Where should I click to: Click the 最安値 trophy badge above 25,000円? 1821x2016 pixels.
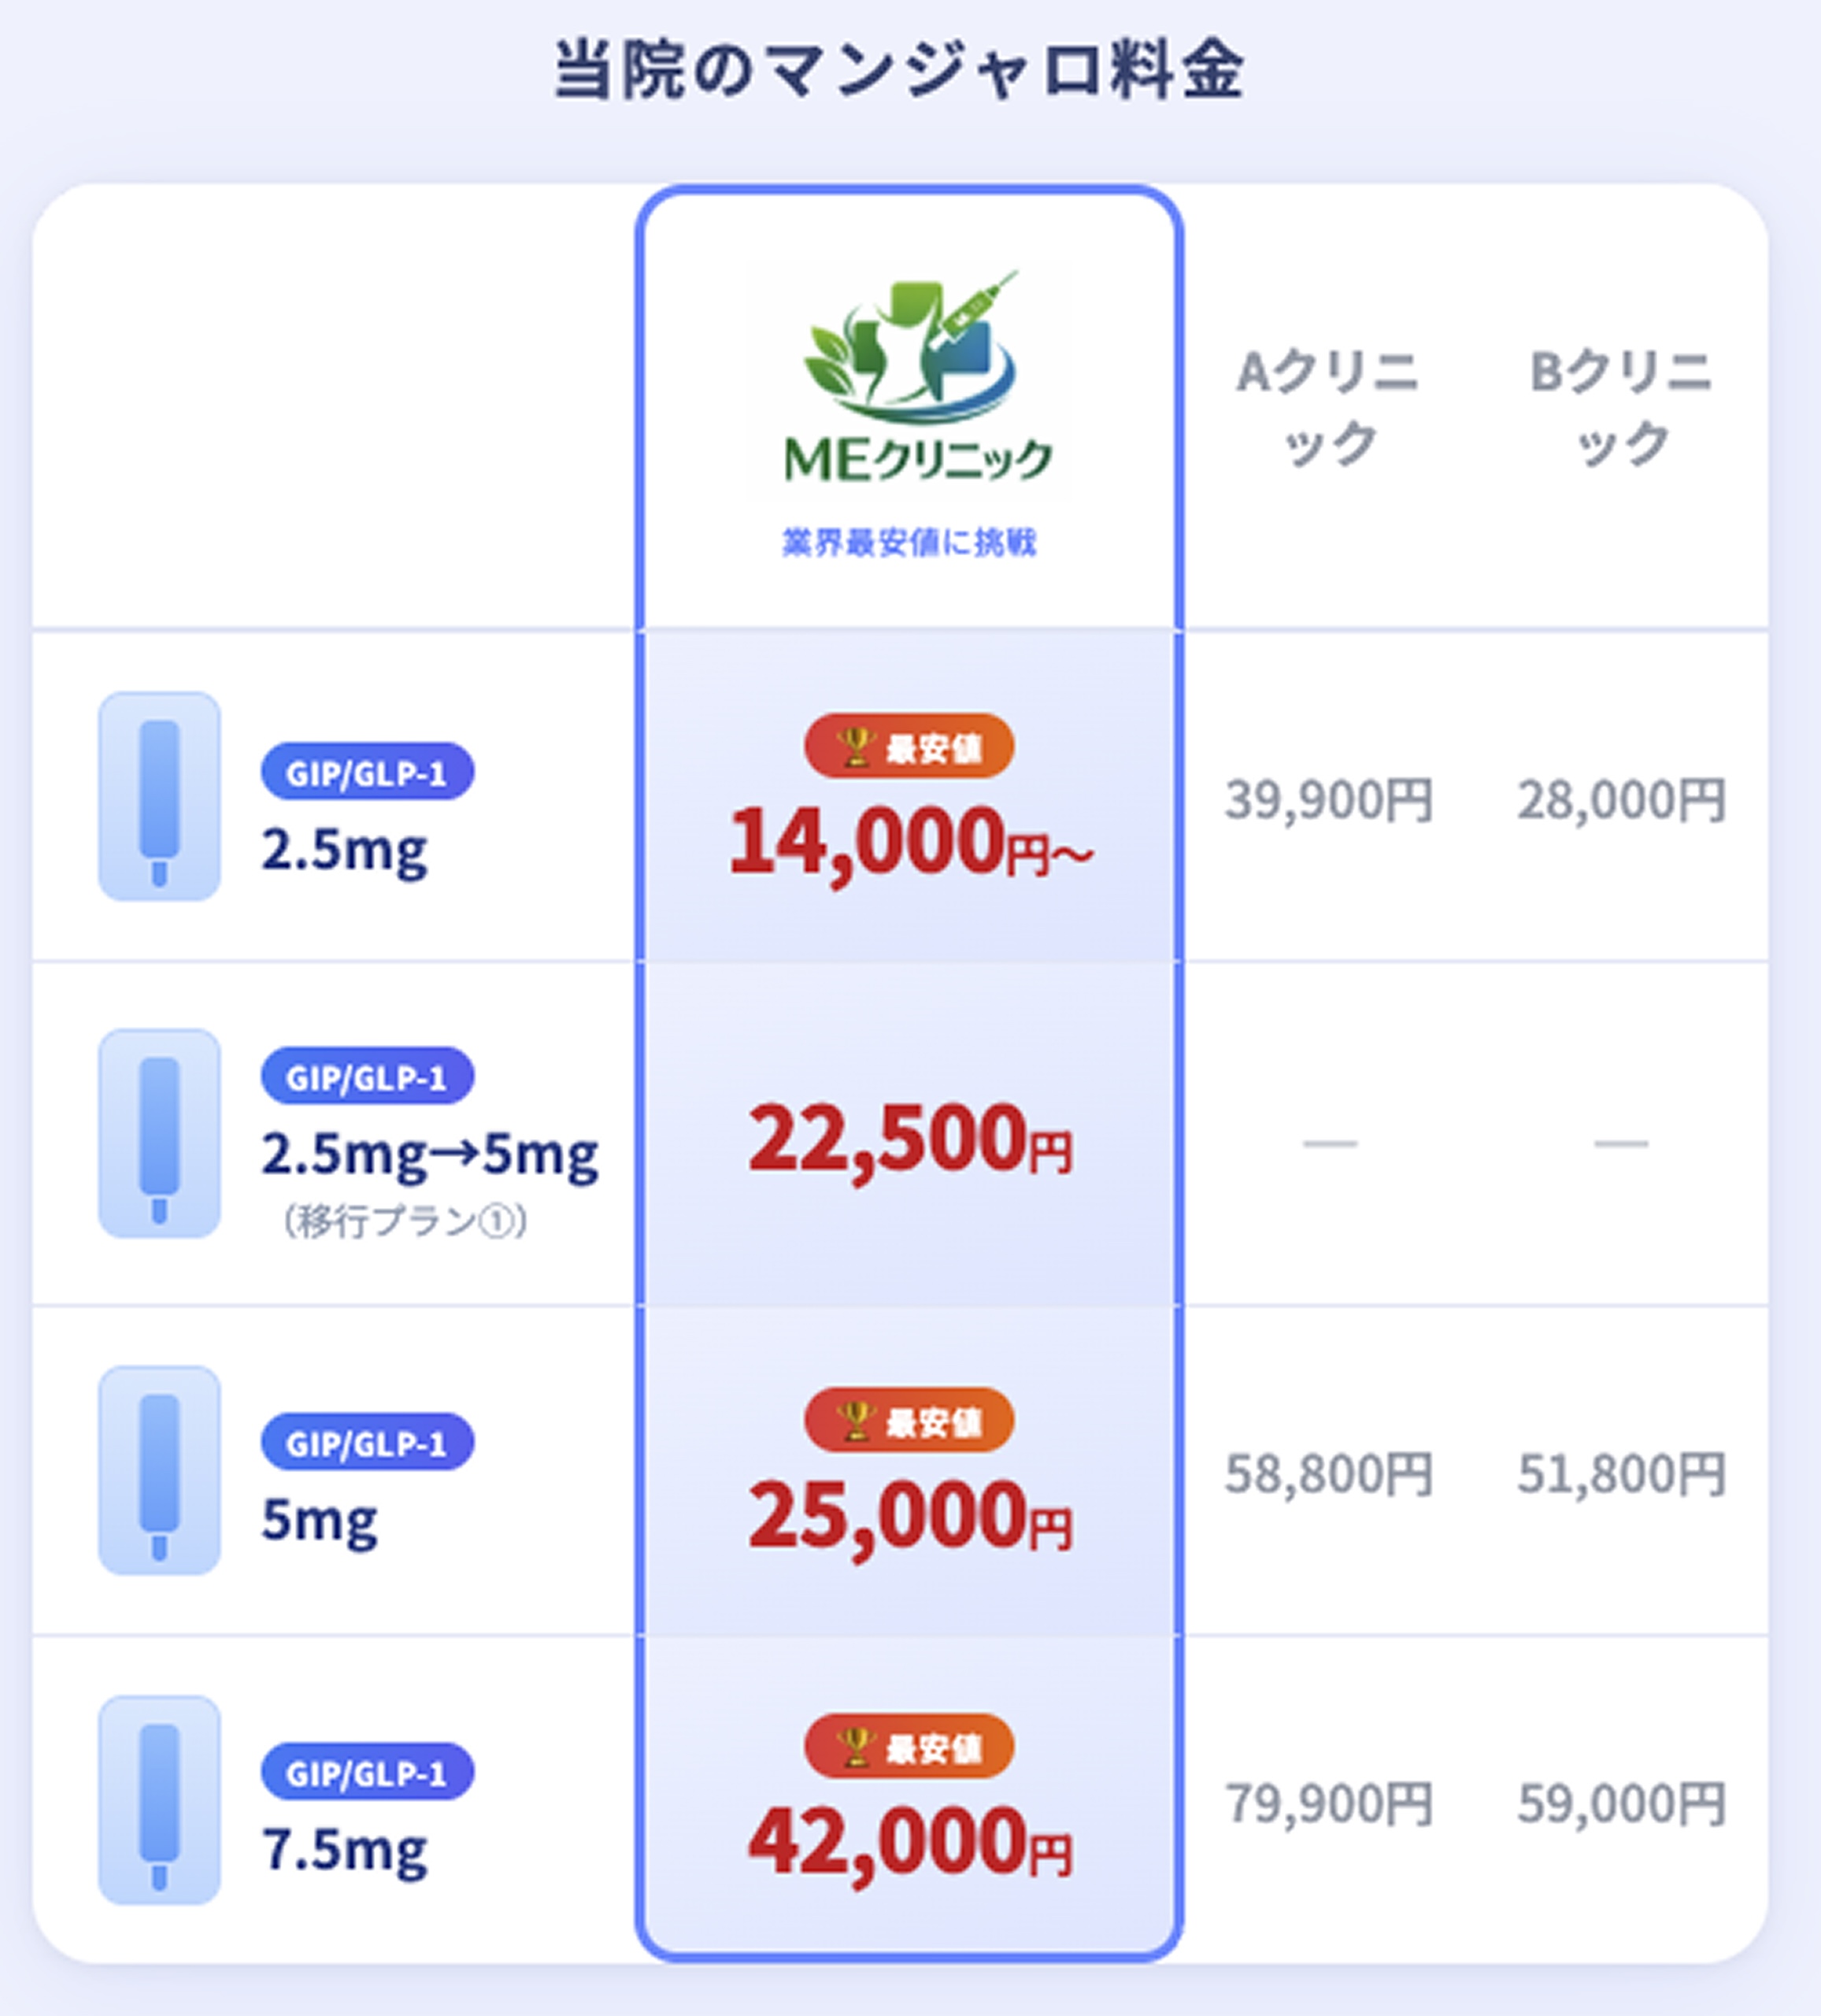tap(909, 1420)
